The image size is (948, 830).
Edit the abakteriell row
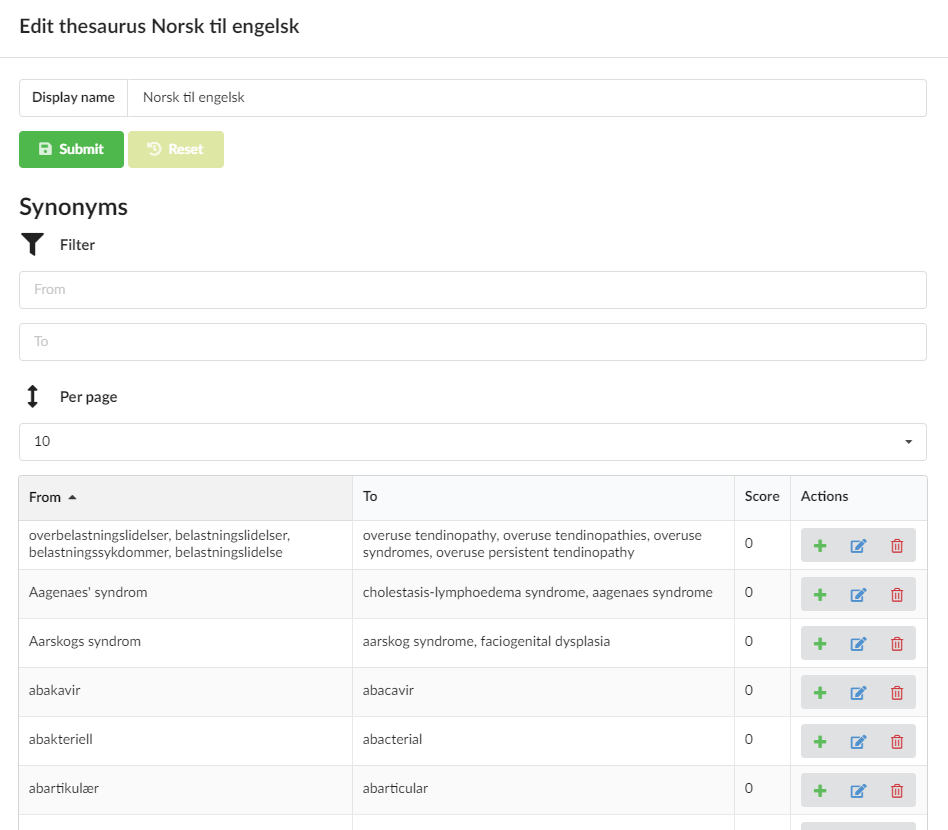(859, 742)
